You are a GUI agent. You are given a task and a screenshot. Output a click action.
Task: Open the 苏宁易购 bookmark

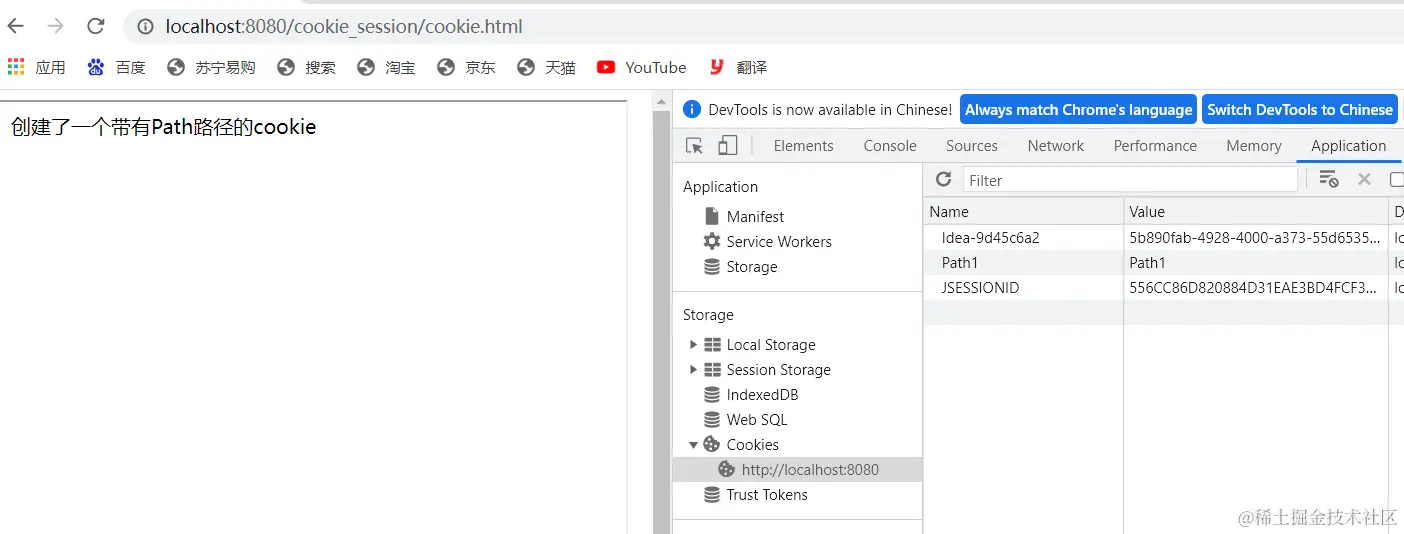[211, 67]
